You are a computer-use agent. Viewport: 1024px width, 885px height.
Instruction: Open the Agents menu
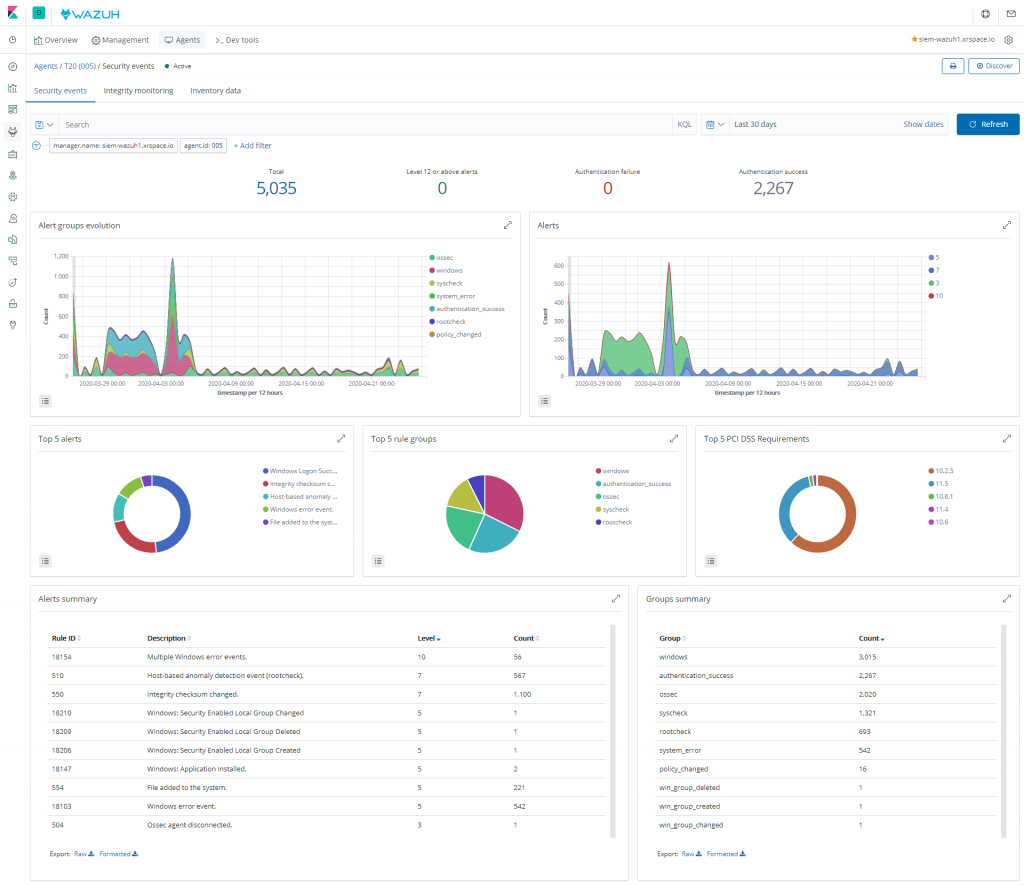182,40
